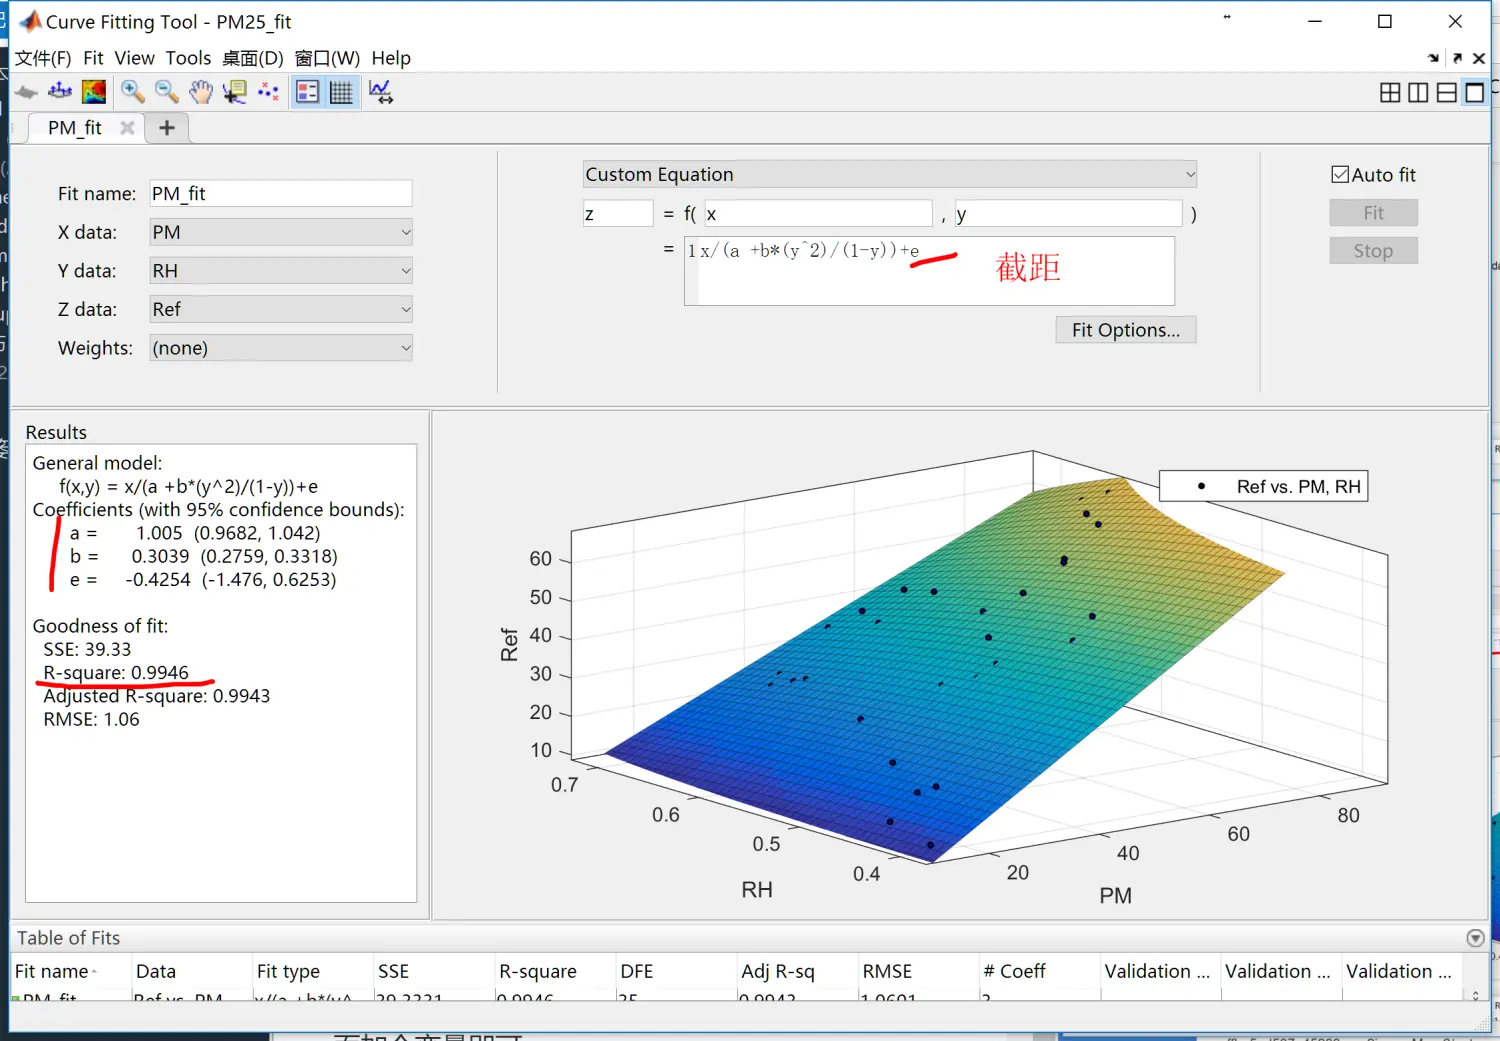Choose the exclude outliers tool

268,92
